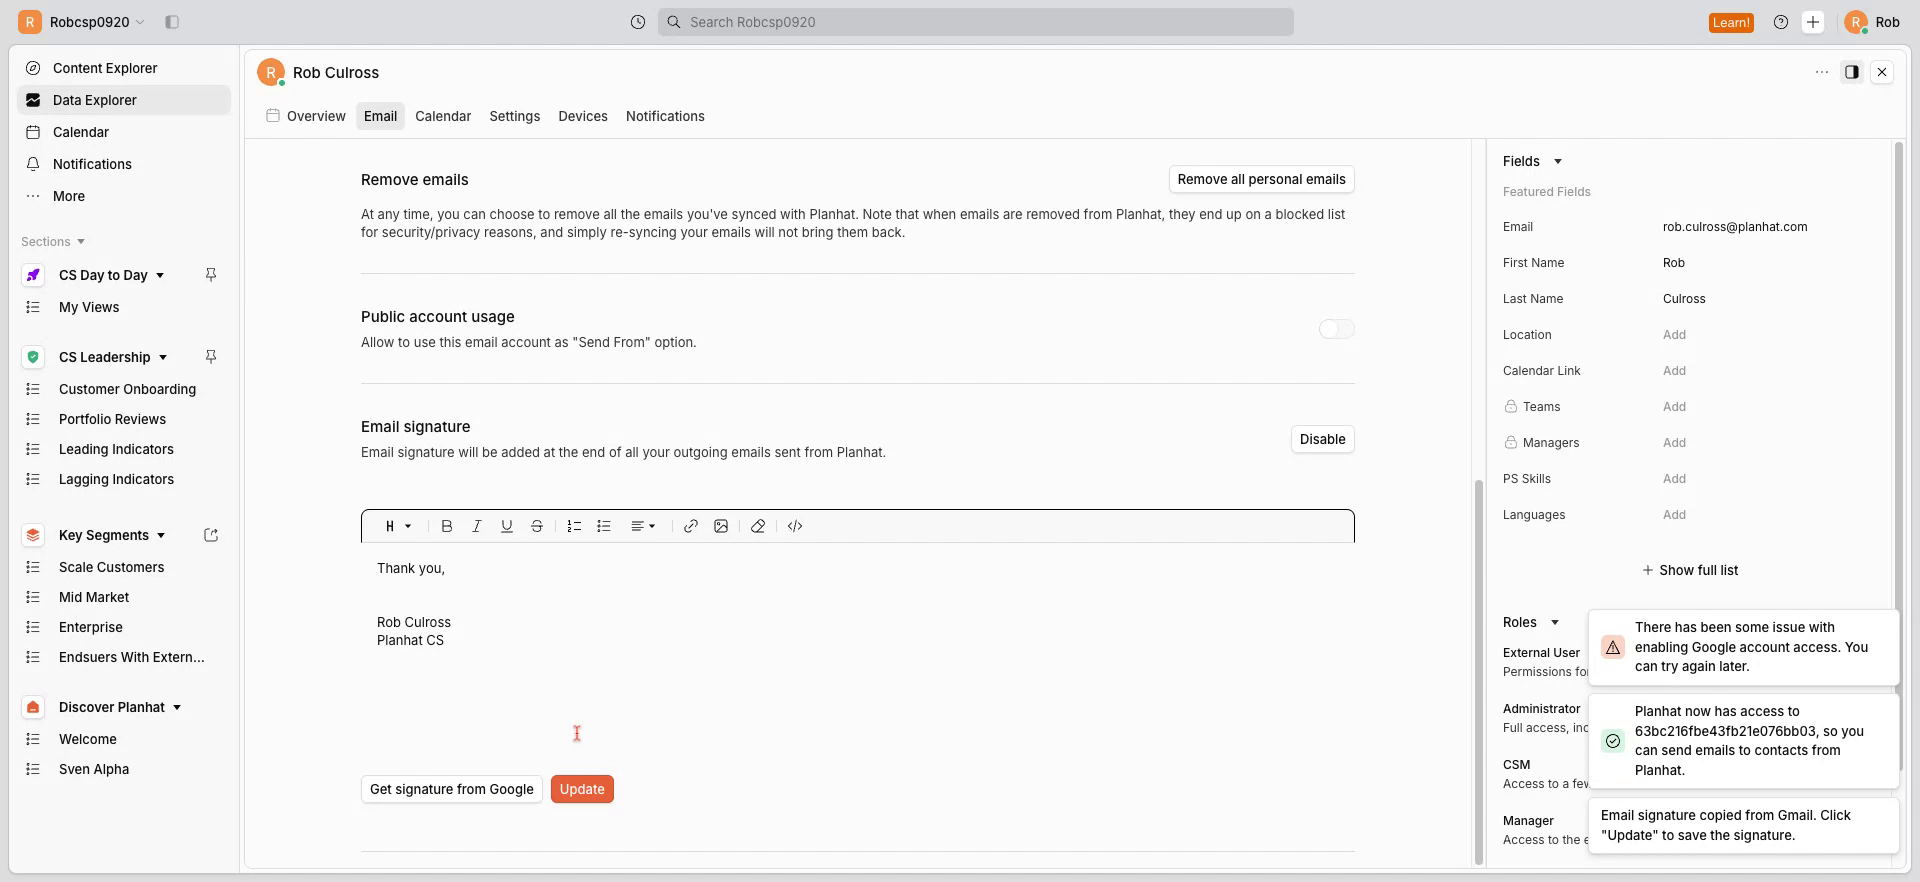Click the Search Robcsp0920 field
Viewport: 1920px width, 882px height.
[x=976, y=22]
